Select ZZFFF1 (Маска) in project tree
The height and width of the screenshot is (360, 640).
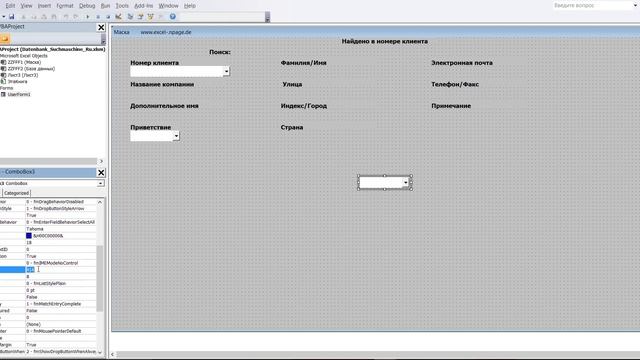coord(24,62)
